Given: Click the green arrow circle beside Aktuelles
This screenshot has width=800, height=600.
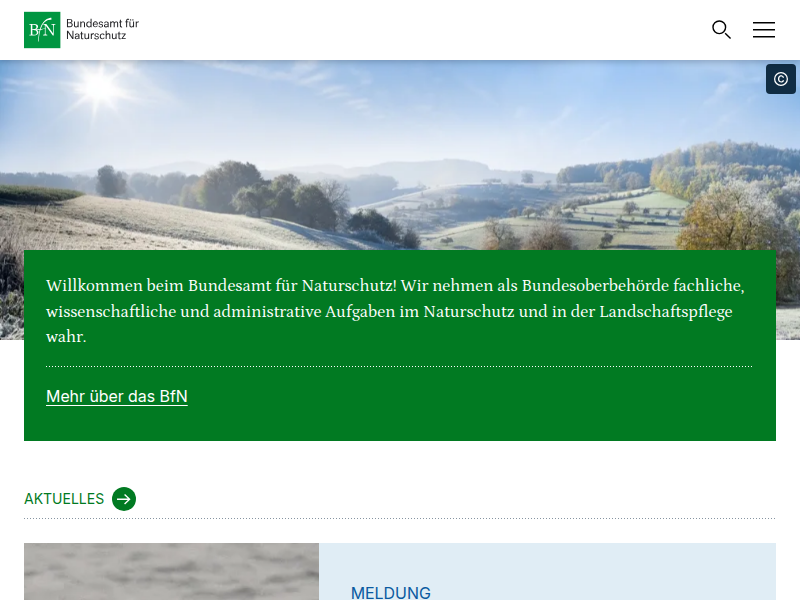Looking at the screenshot, I should click(124, 499).
